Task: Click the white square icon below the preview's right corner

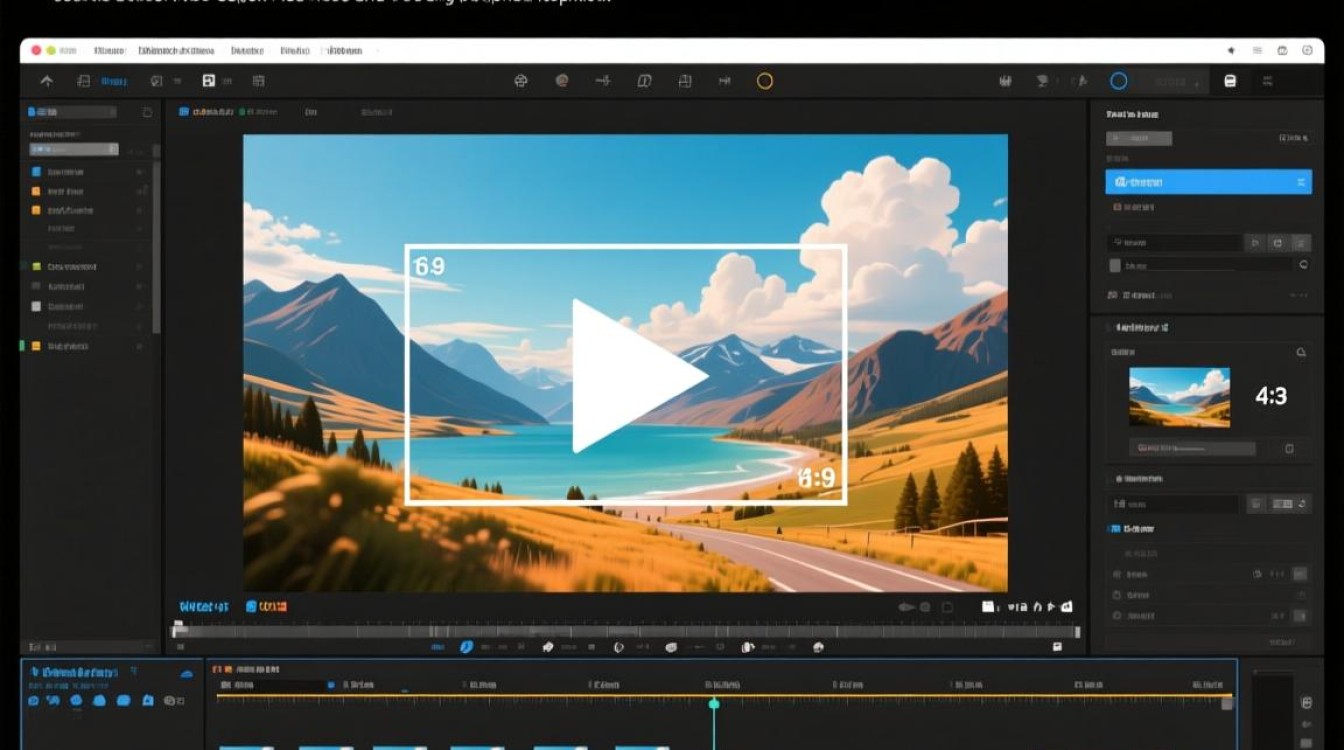Action: pos(987,606)
